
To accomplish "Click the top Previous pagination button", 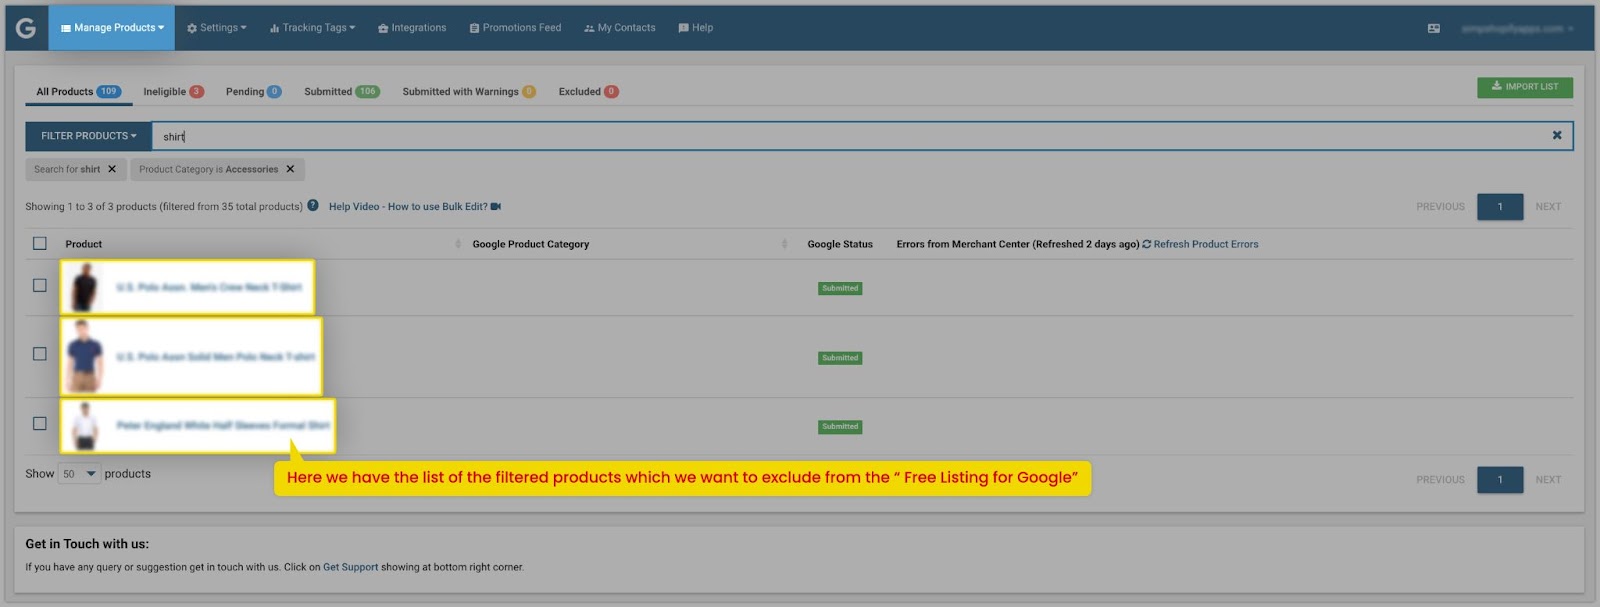I will (x=1440, y=207).
